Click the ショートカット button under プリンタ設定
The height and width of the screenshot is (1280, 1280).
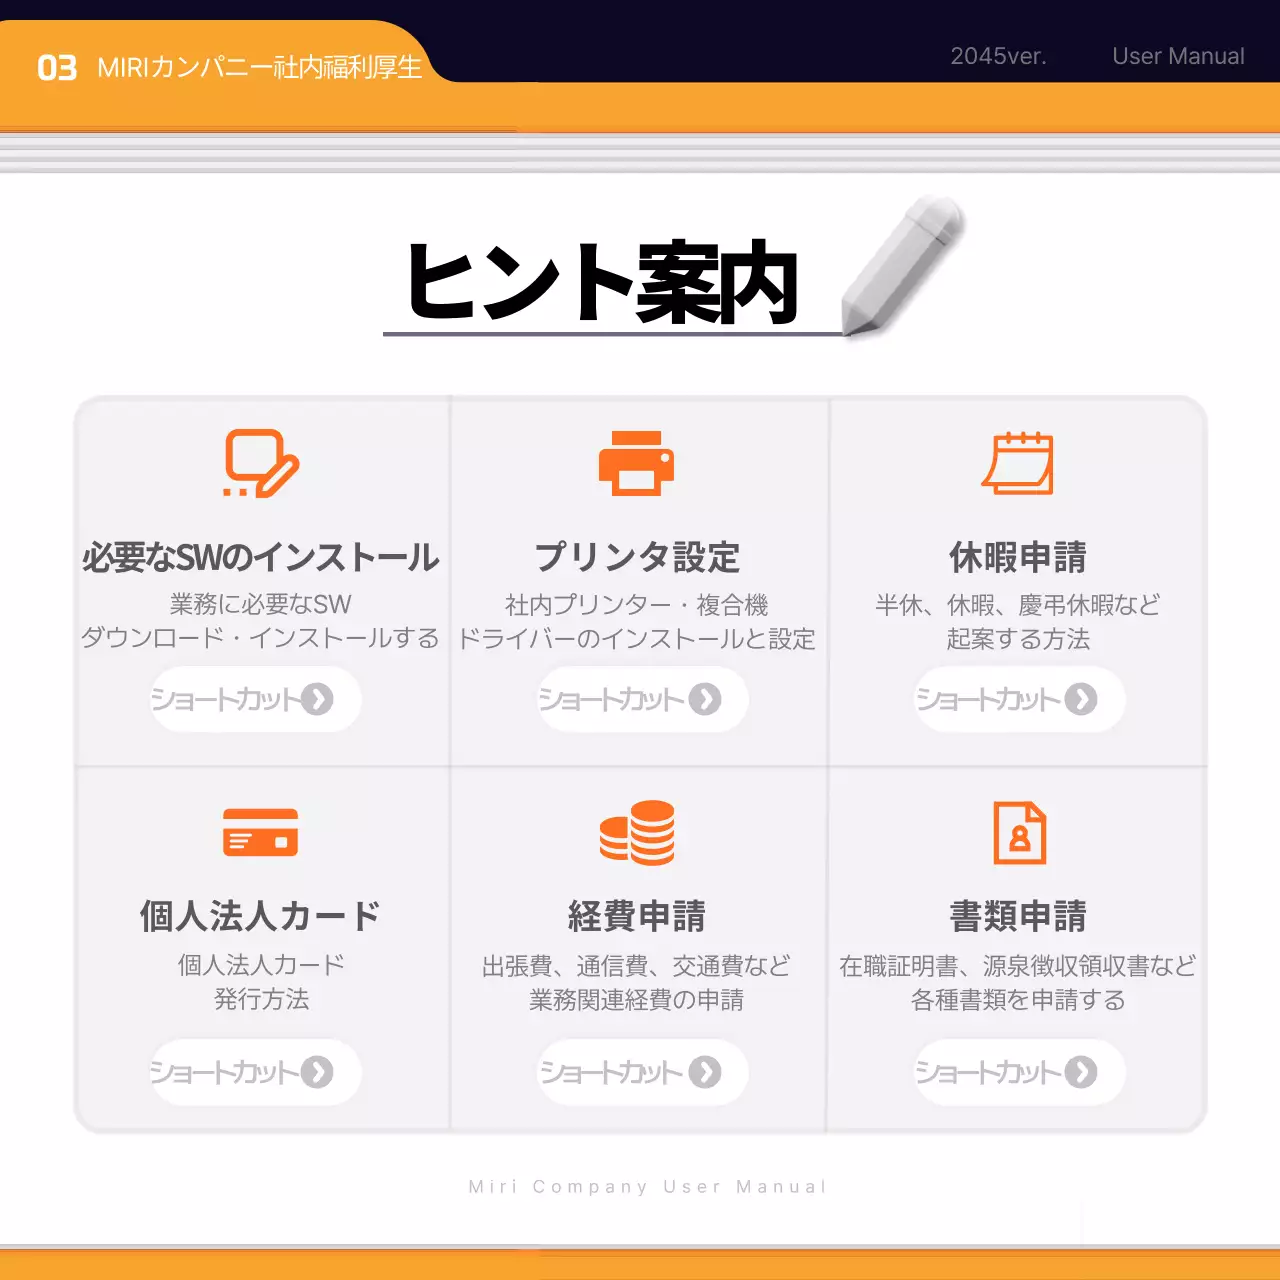pyautogui.click(x=640, y=700)
